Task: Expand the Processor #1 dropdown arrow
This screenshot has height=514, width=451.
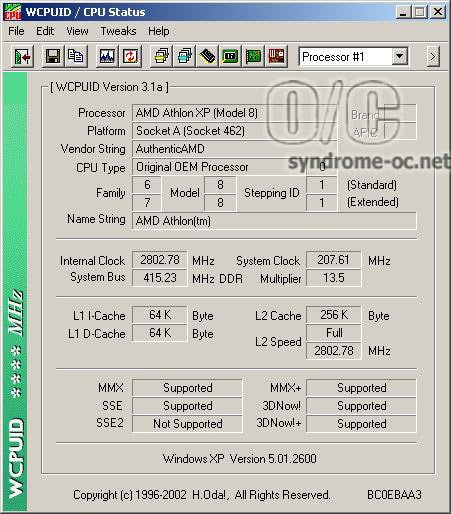Action: 399,57
